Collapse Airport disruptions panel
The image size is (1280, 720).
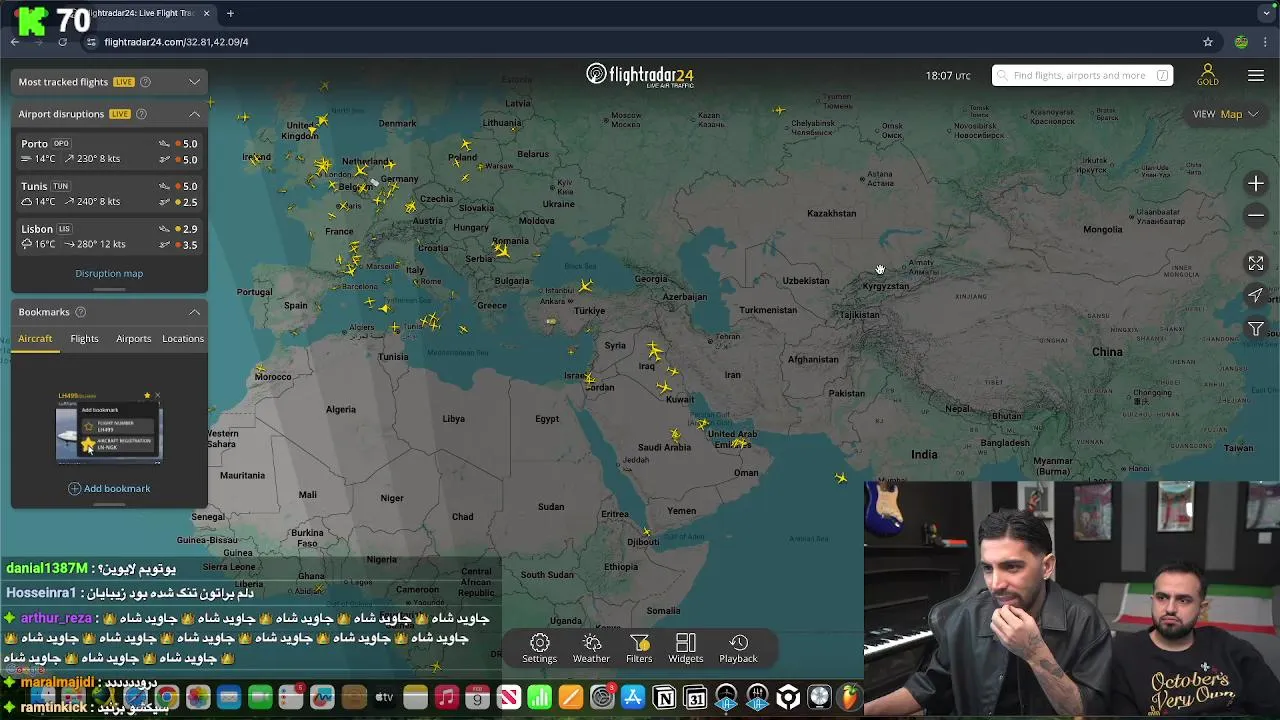coord(194,114)
